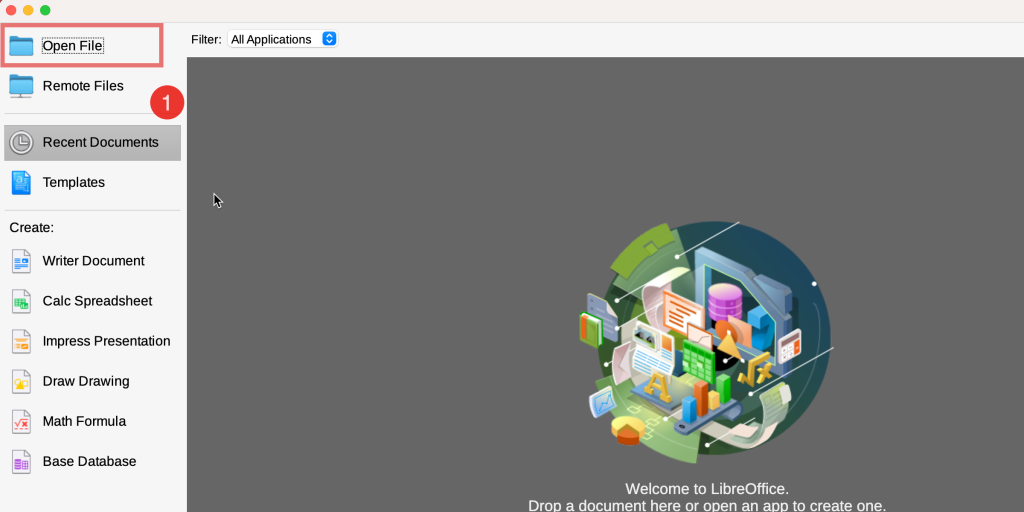The width and height of the screenshot is (1024, 512).
Task: Create a new Writer Document
Action: pyautogui.click(x=92, y=261)
